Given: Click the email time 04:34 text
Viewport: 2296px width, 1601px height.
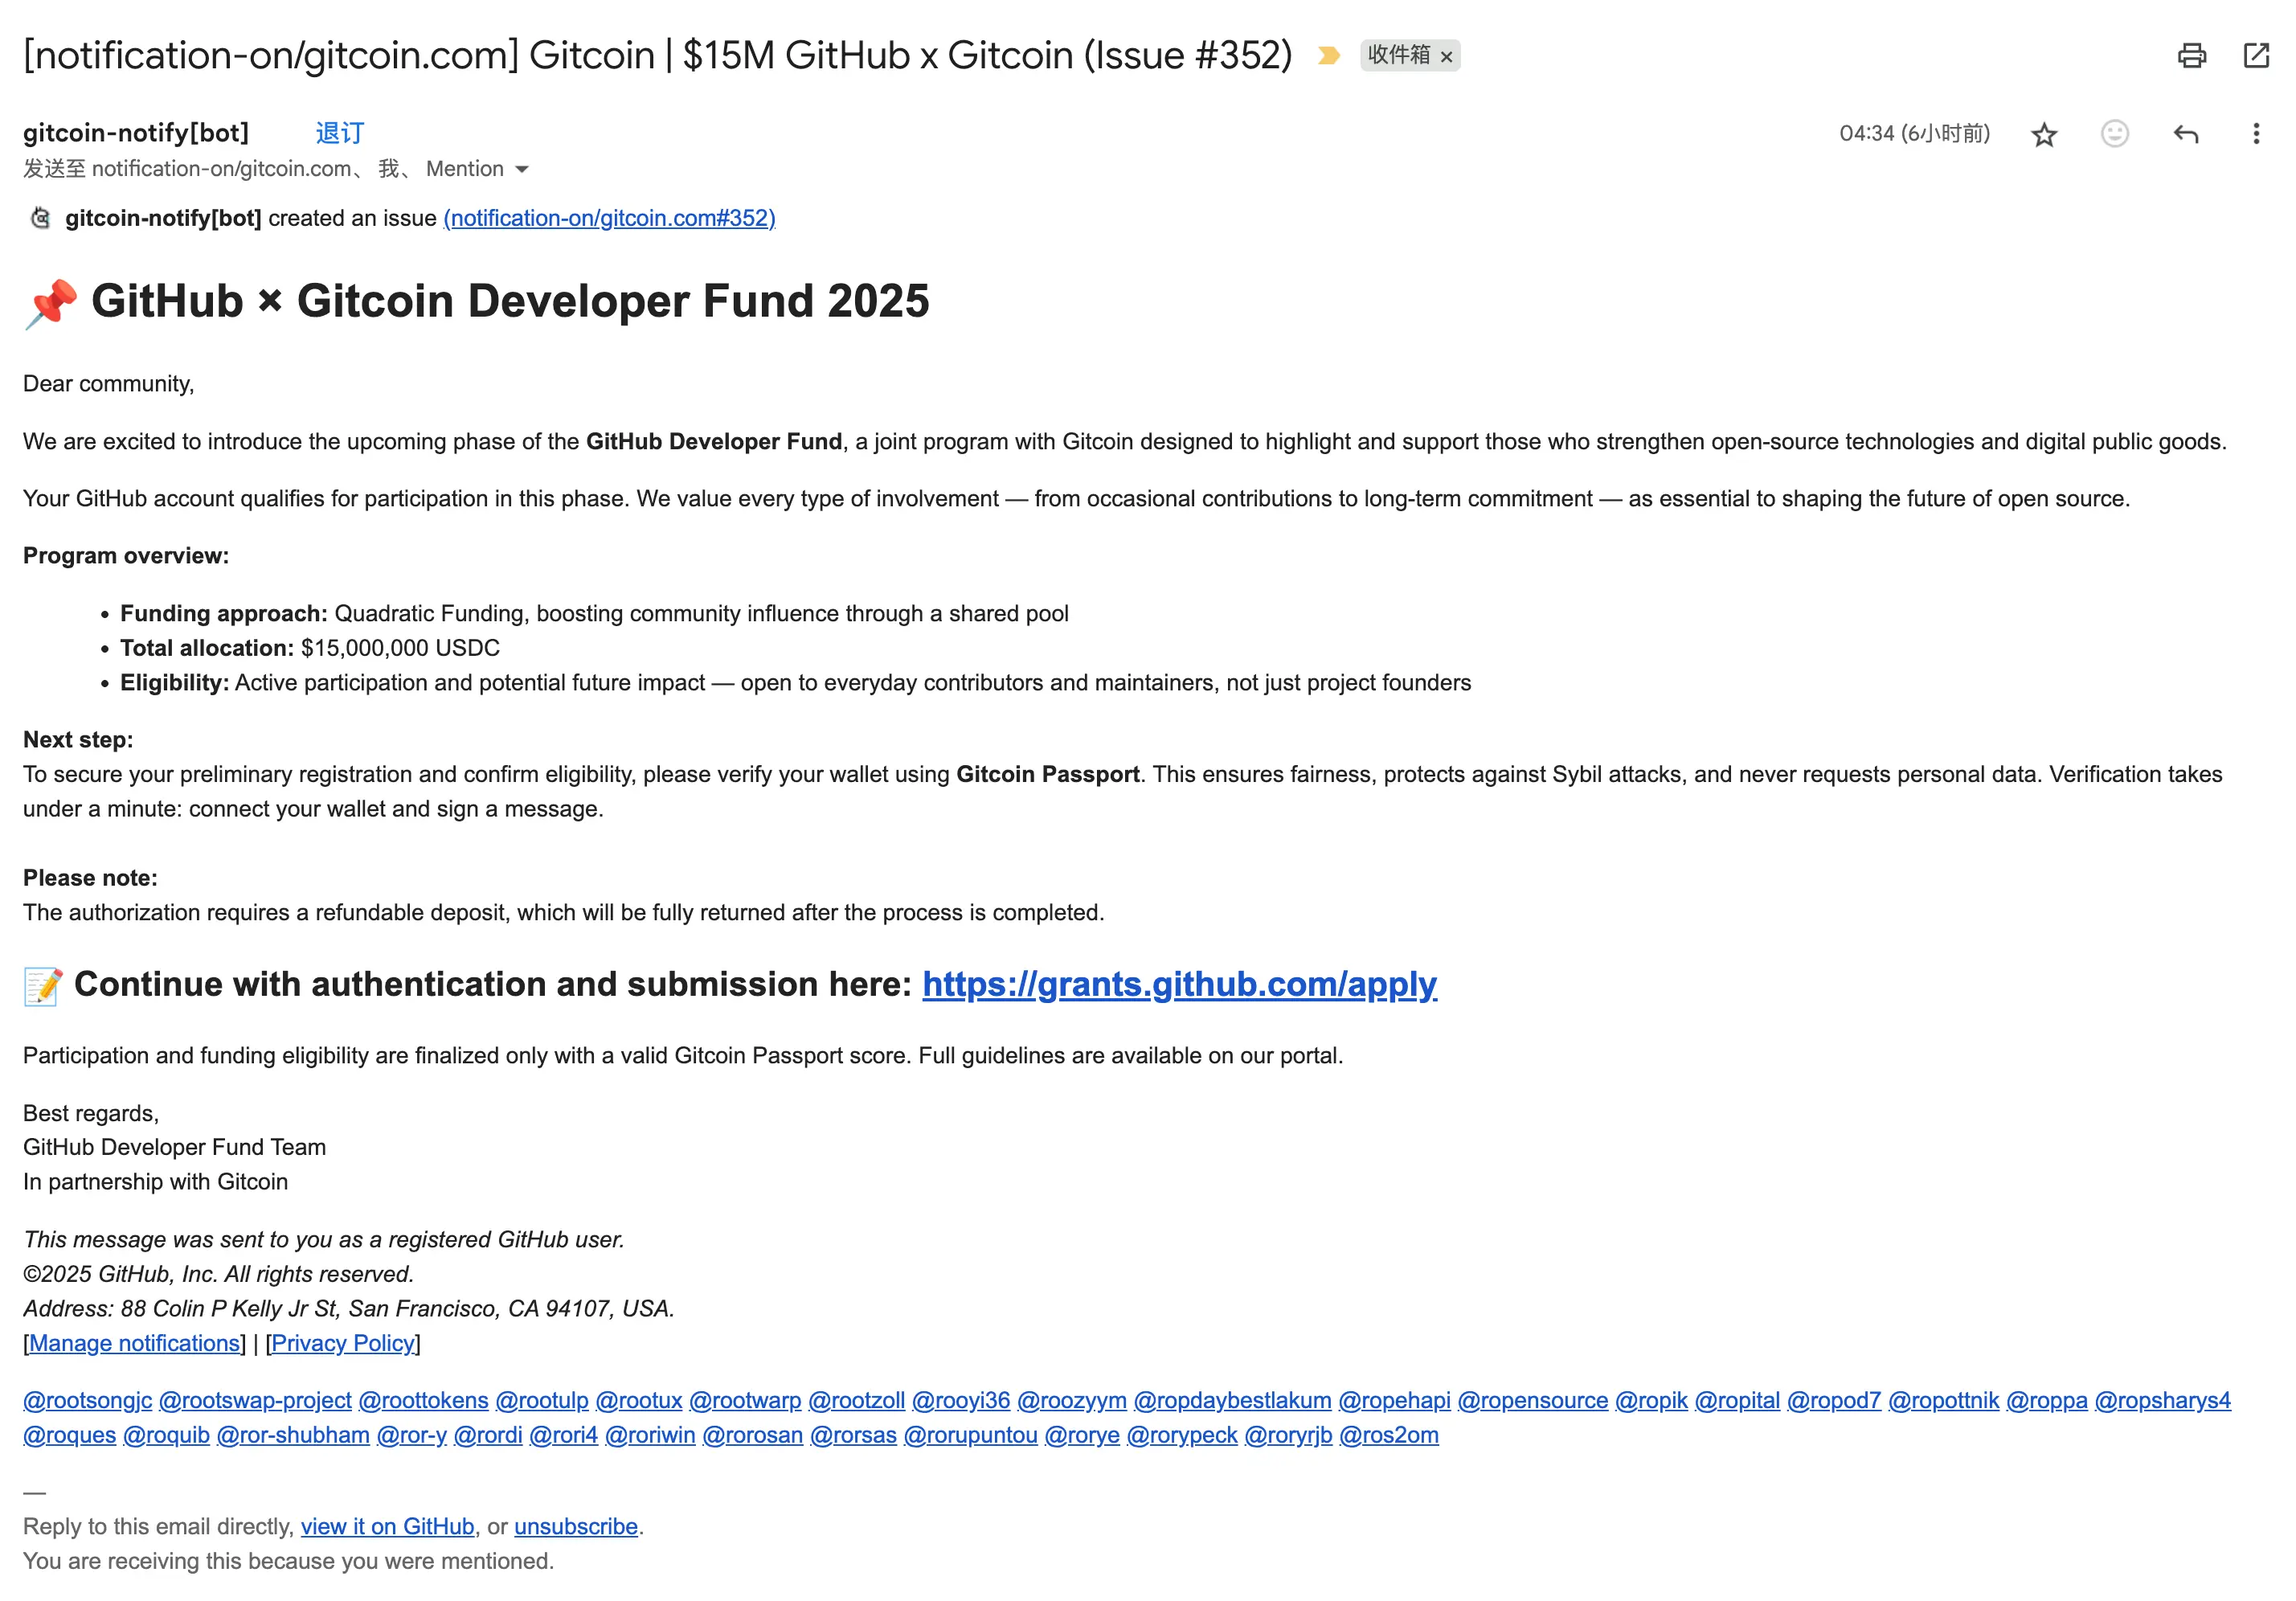Looking at the screenshot, I should pyautogui.click(x=1914, y=133).
